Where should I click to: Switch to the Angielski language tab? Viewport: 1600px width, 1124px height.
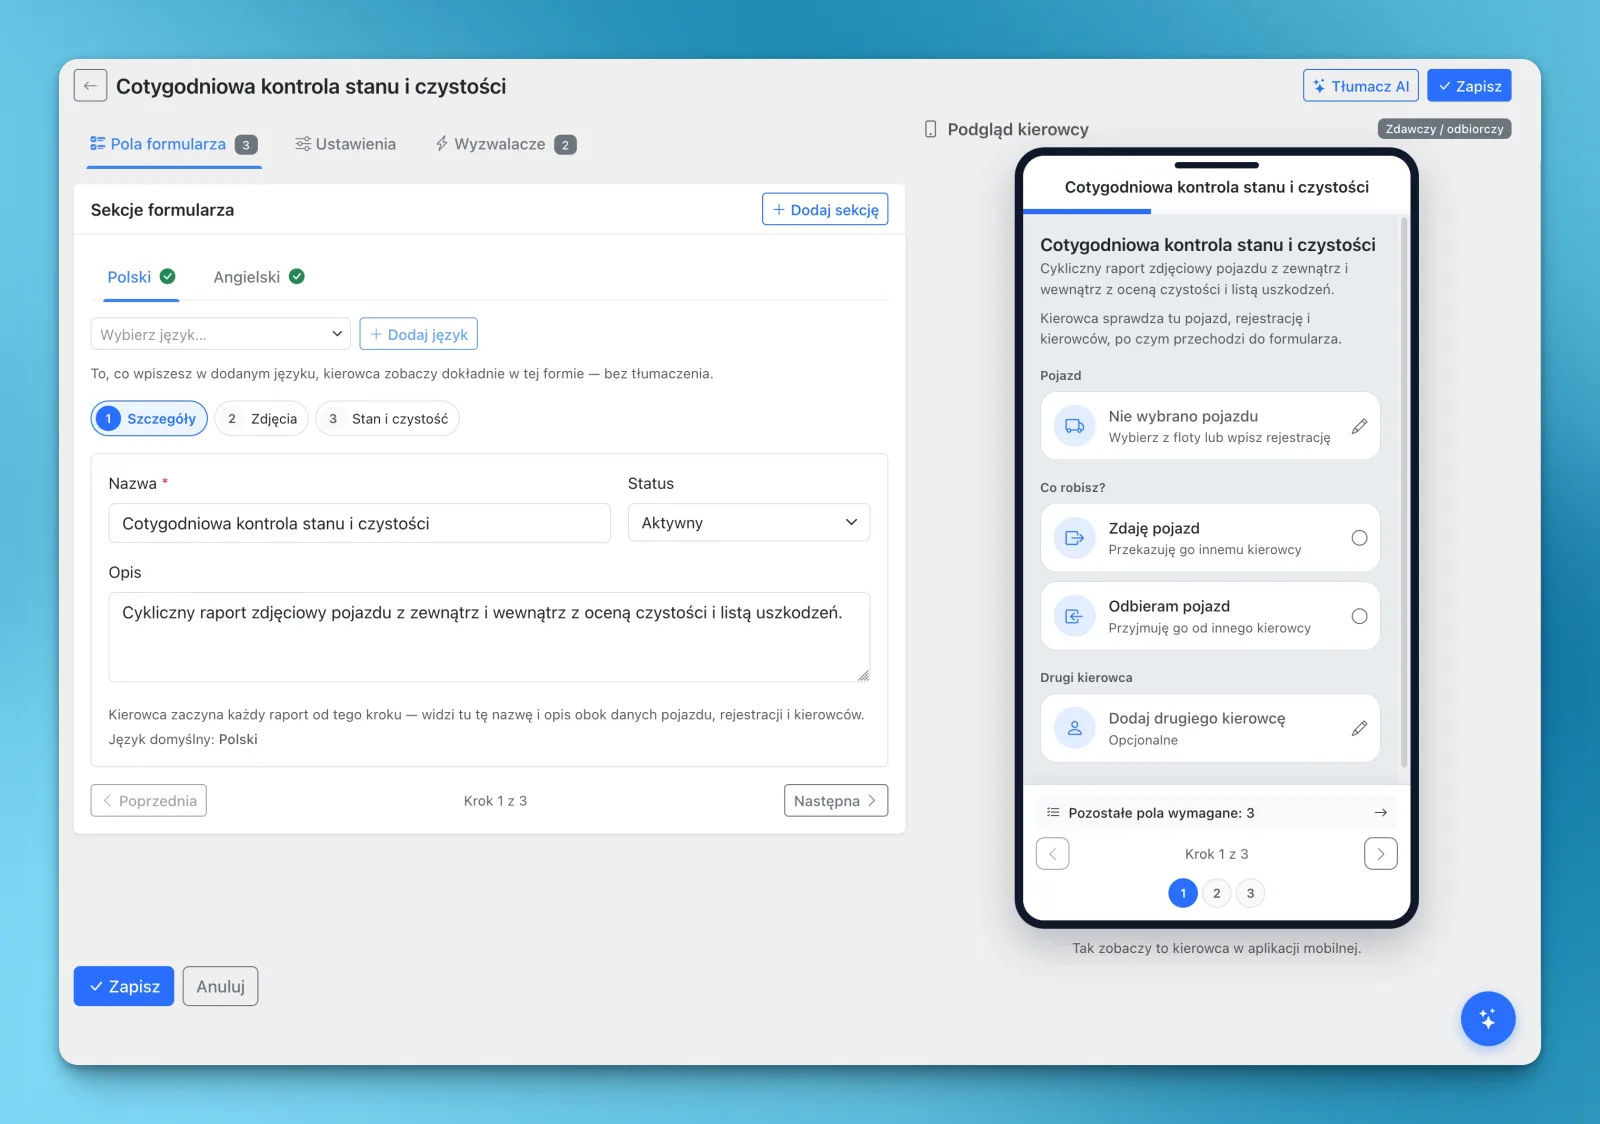pos(259,277)
